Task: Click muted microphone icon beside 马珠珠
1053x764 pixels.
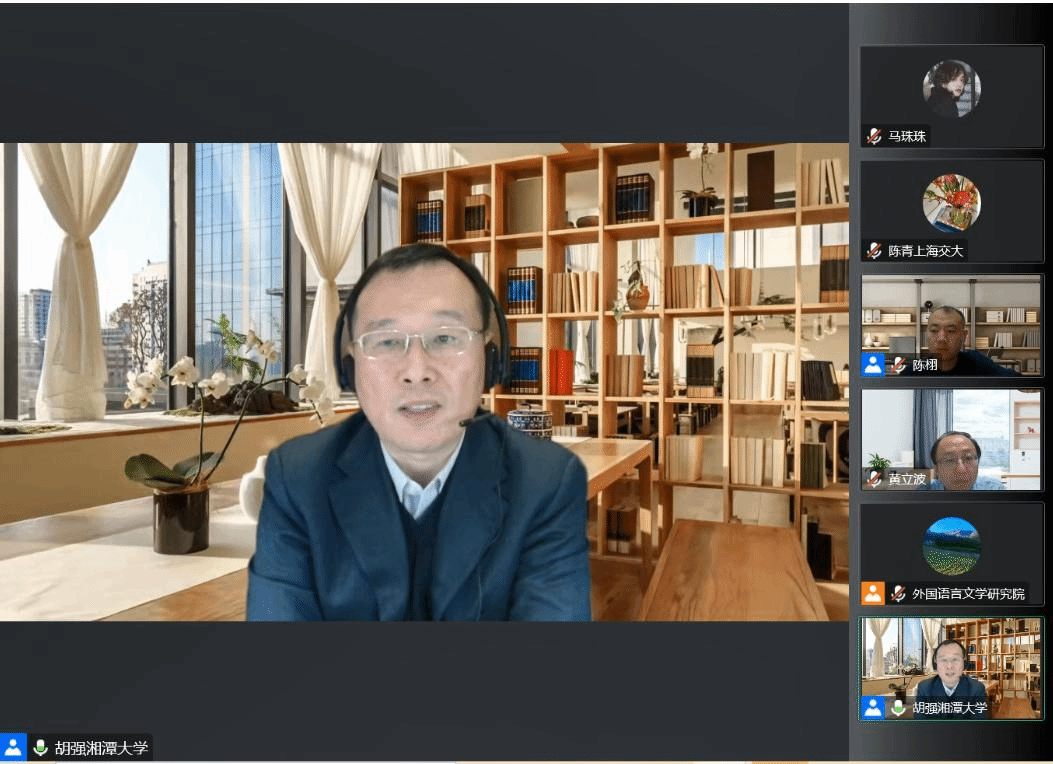Action: pos(875,136)
